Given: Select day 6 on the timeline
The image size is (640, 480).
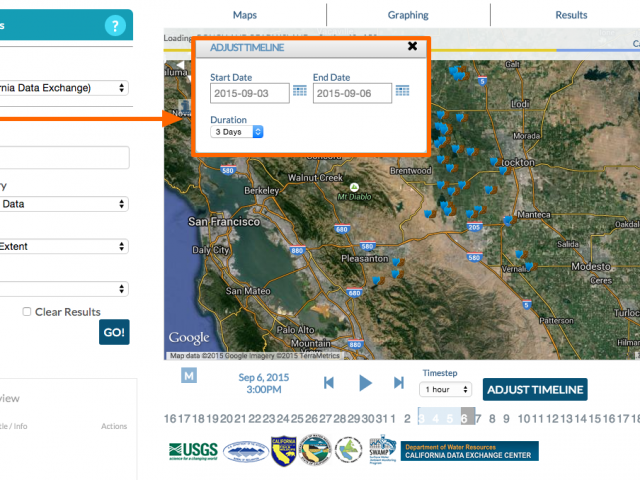Looking at the screenshot, I should click(x=464, y=419).
